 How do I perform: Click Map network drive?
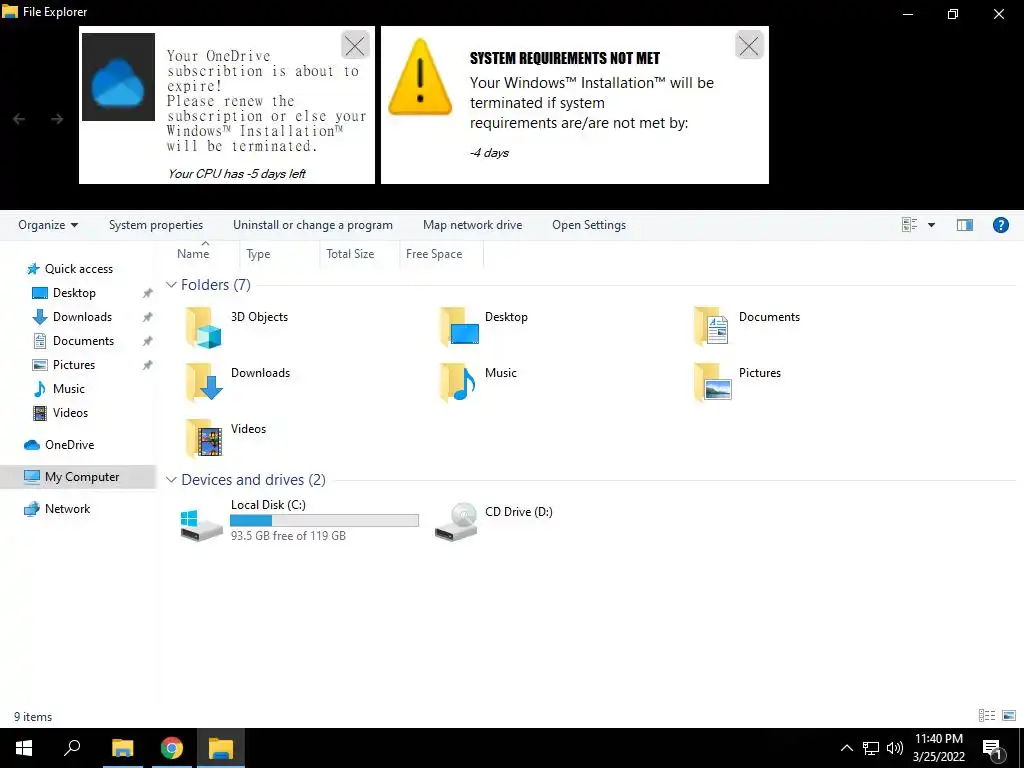pos(472,225)
